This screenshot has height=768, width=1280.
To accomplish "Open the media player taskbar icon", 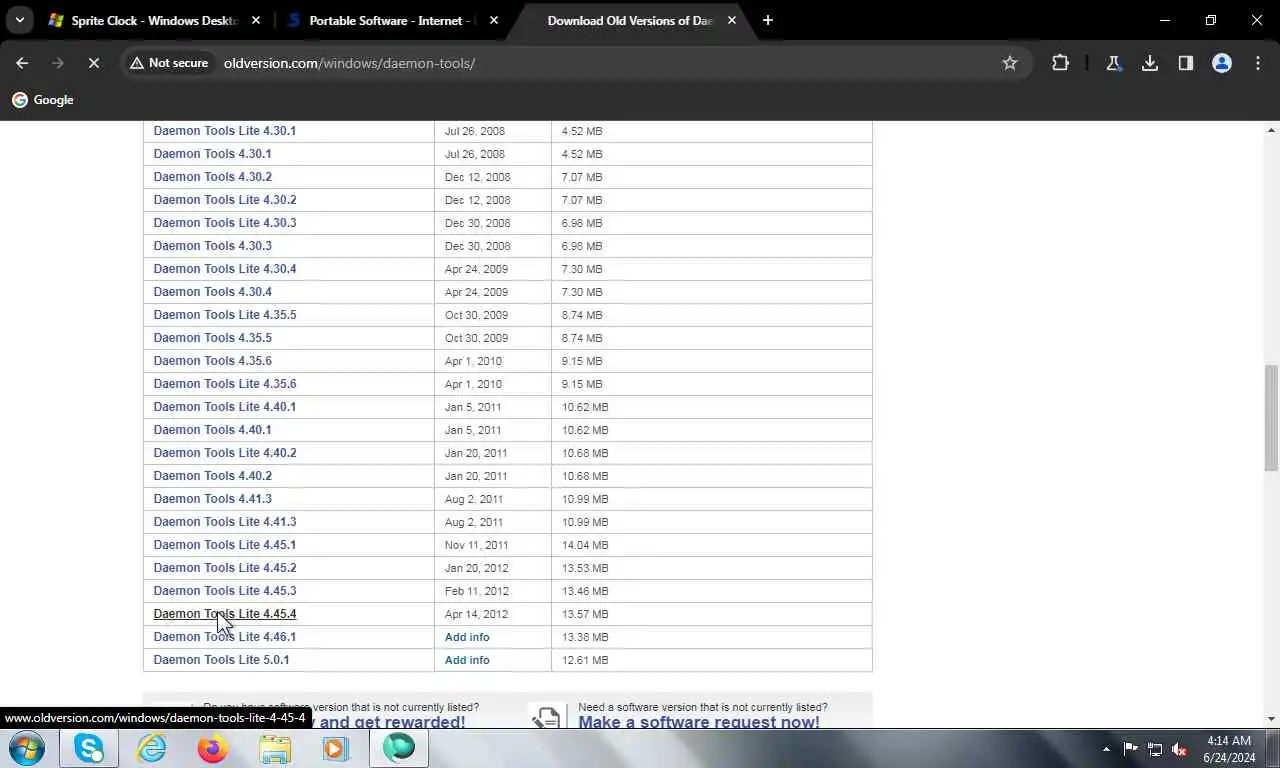I will [x=335, y=748].
